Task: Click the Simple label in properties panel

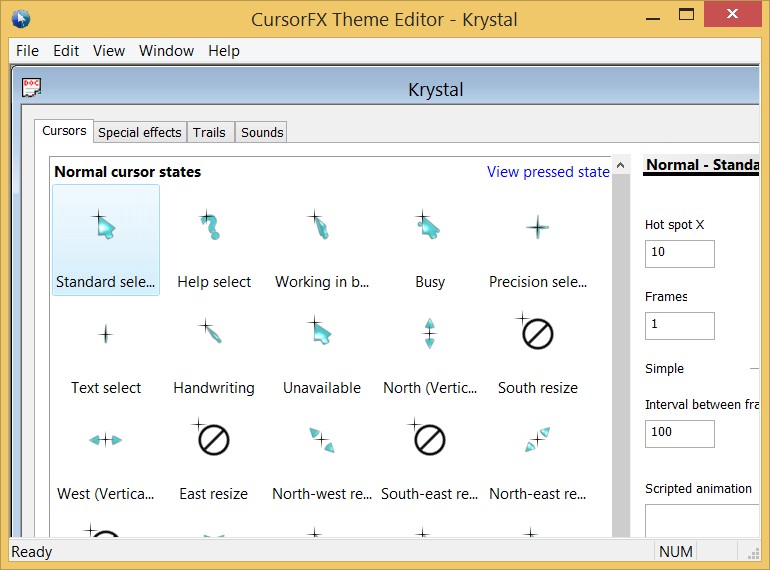Action: [664, 369]
